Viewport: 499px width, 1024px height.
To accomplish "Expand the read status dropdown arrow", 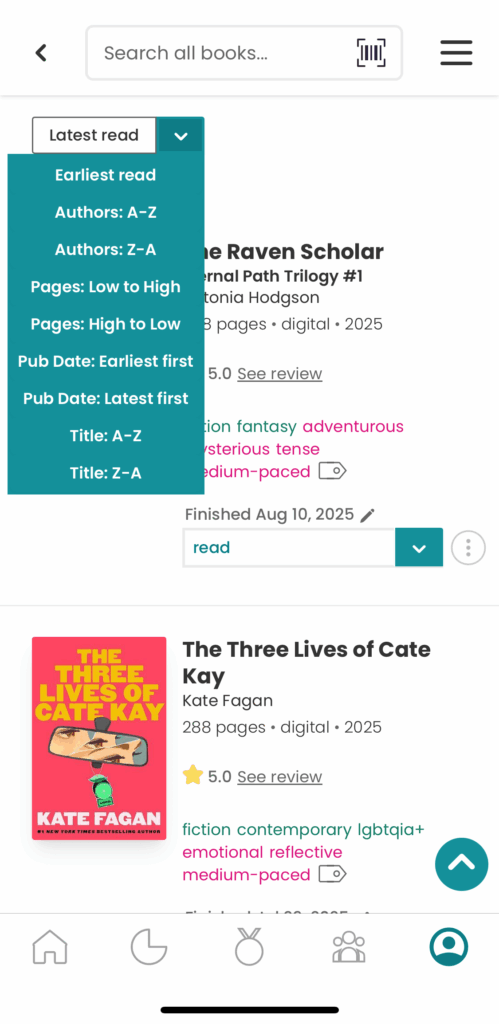I will click(x=419, y=547).
